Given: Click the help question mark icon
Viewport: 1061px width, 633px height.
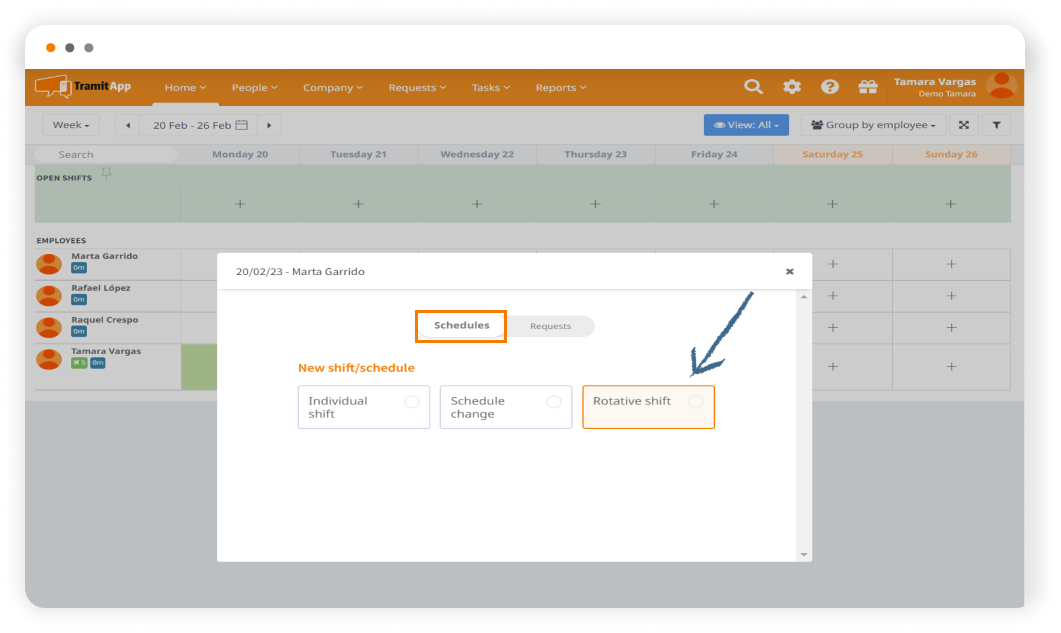Looking at the screenshot, I should coord(829,87).
